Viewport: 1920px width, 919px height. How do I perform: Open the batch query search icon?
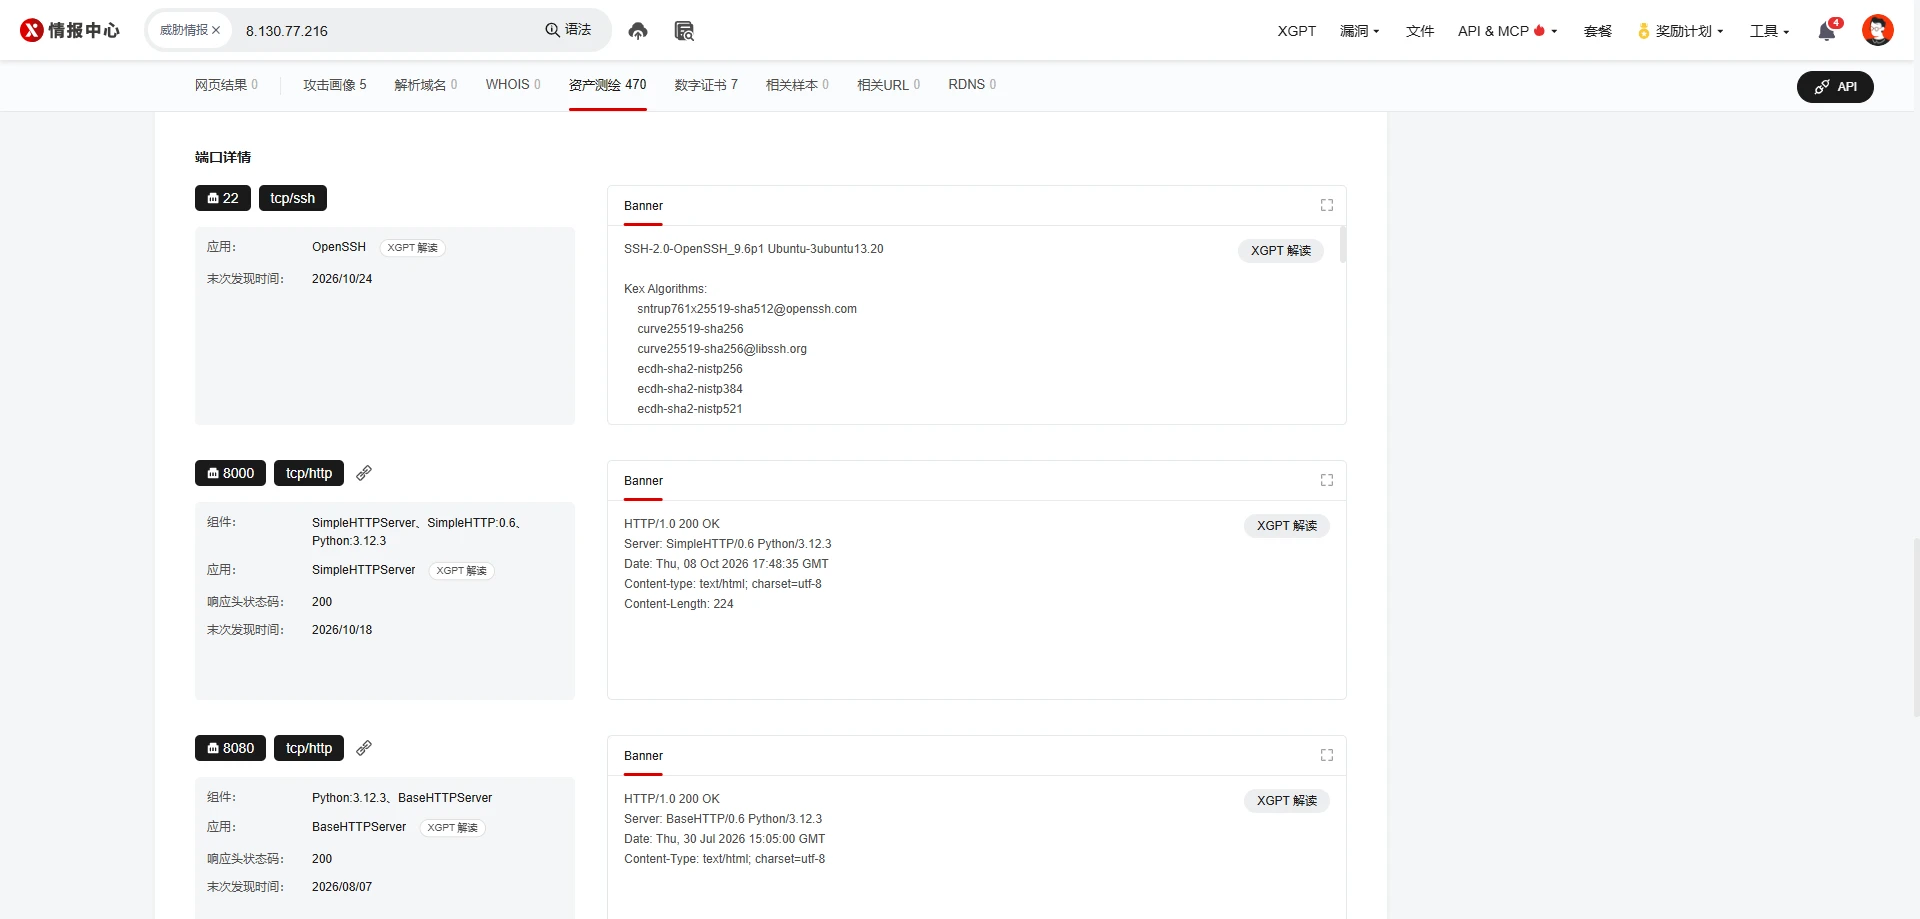tap(684, 31)
